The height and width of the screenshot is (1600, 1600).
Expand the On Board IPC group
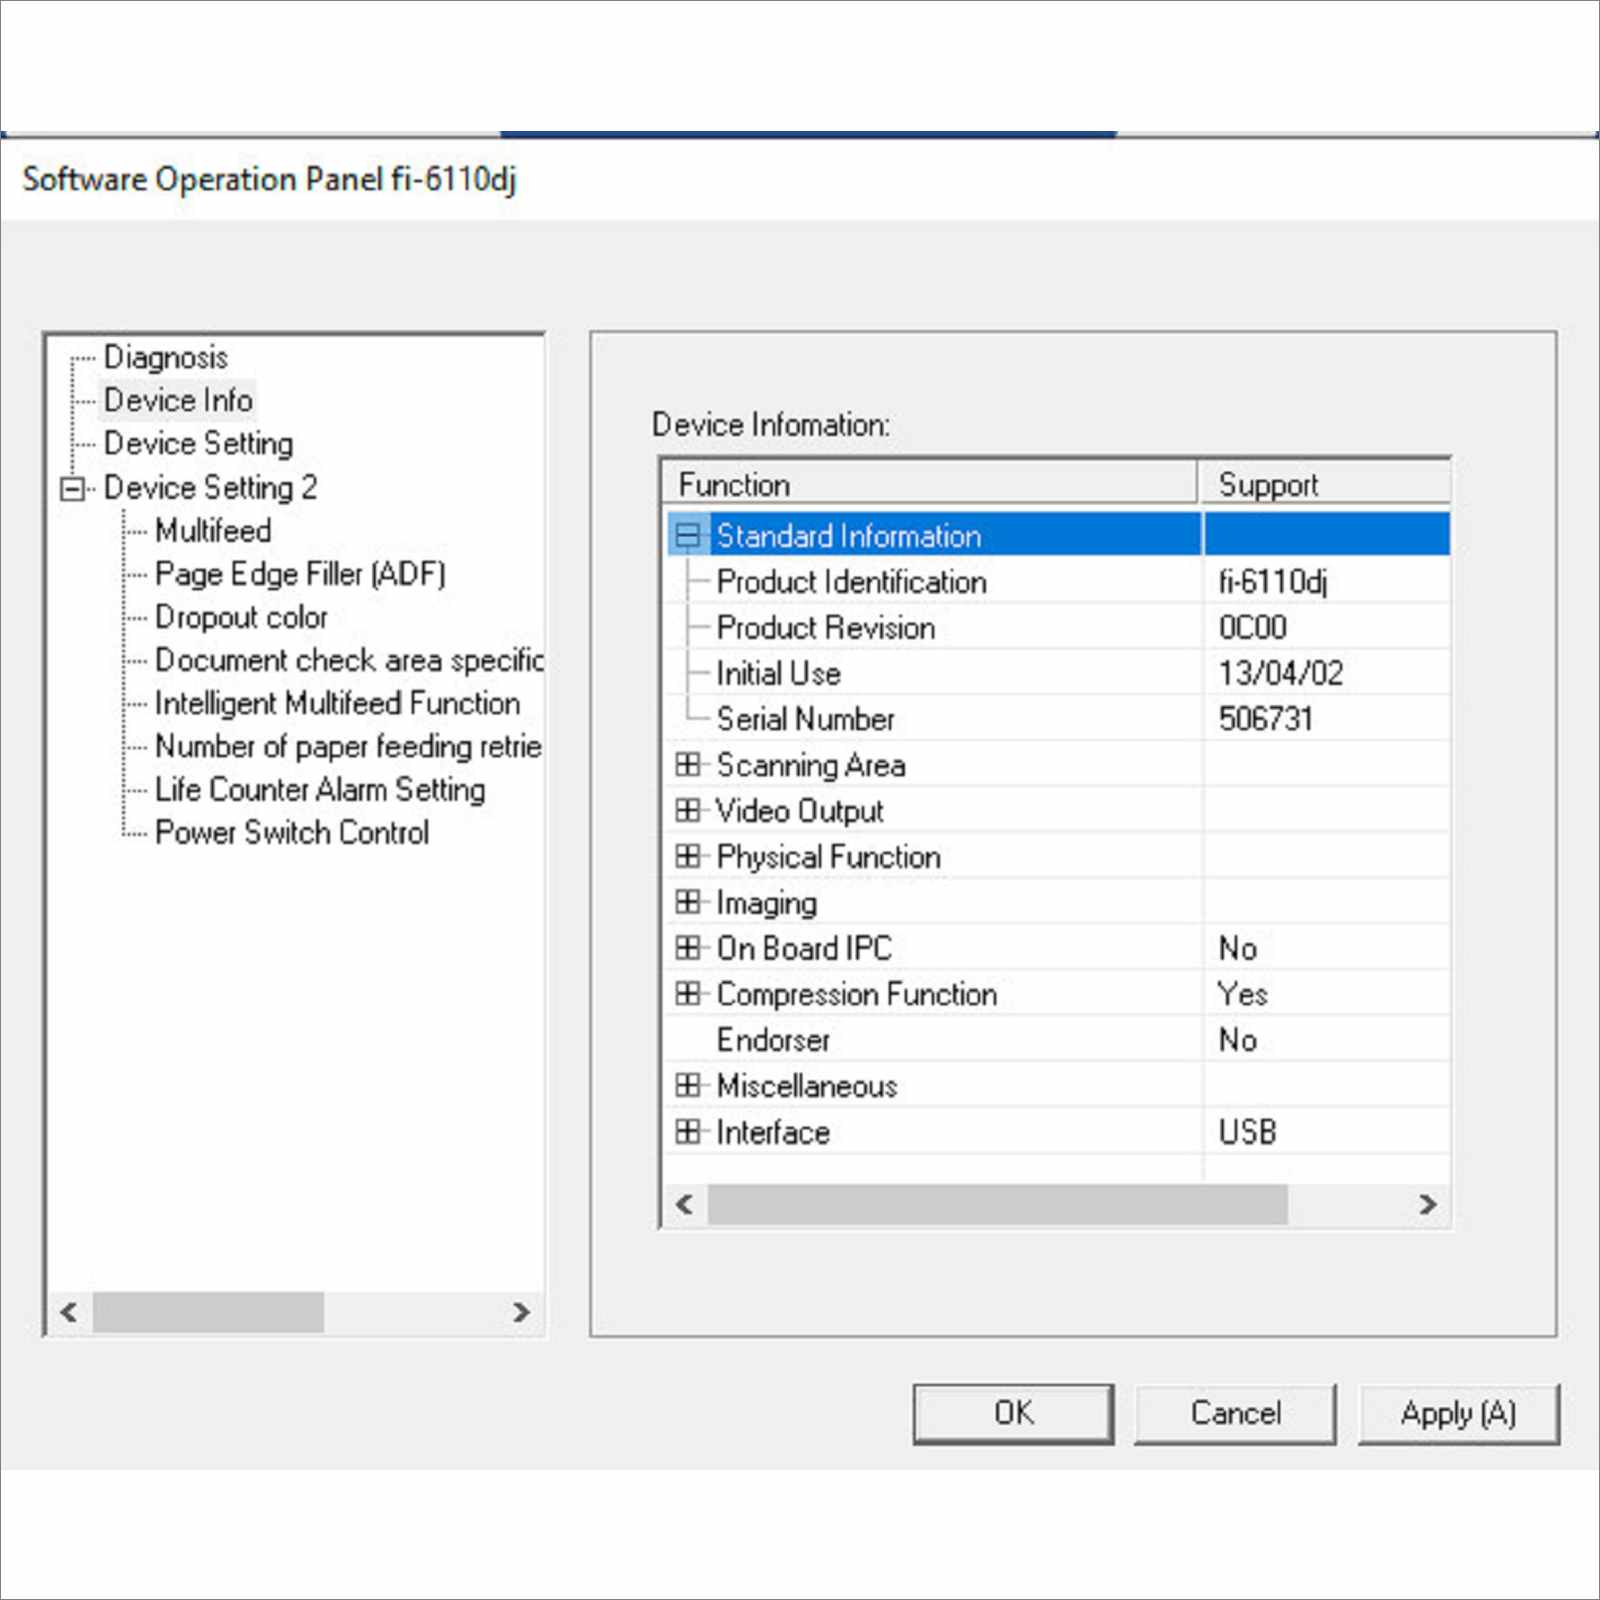(x=687, y=947)
